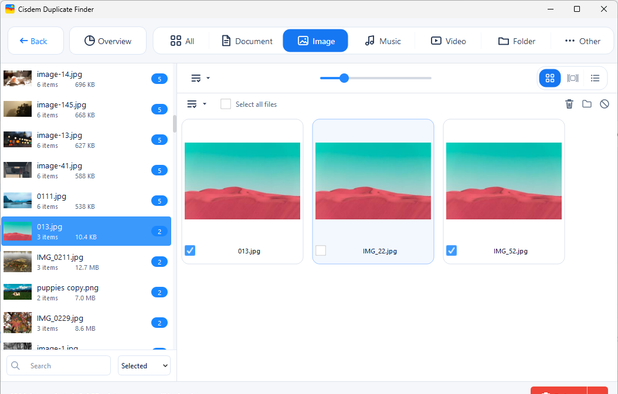618x394 pixels.
Task: Switch to list view
Action: point(595,78)
